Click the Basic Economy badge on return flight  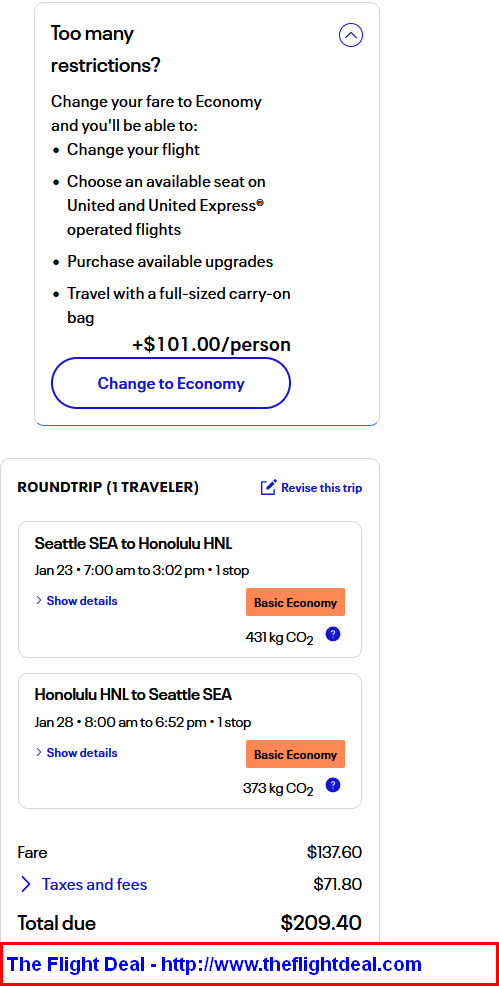[295, 755]
